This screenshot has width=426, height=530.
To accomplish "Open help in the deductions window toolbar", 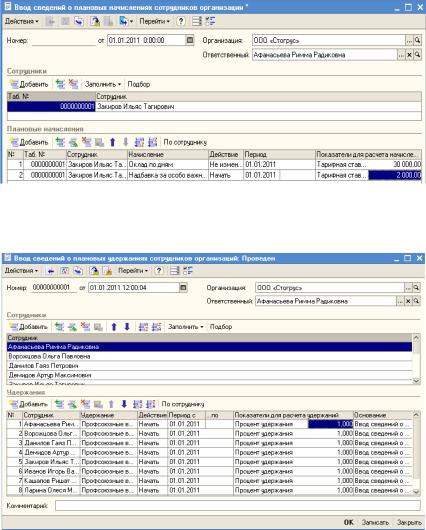I will pyautogui.click(x=159, y=270).
